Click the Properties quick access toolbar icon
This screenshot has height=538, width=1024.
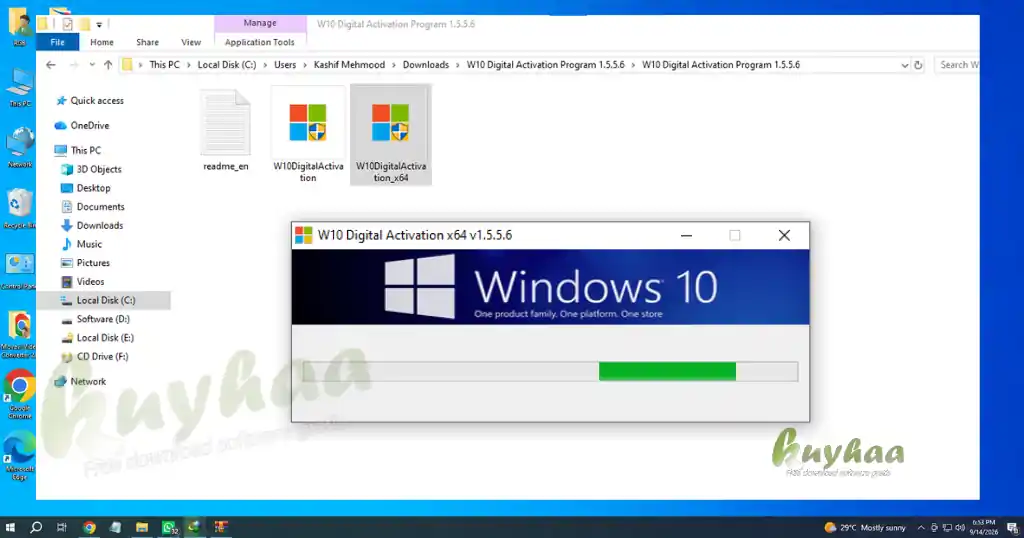point(67,24)
